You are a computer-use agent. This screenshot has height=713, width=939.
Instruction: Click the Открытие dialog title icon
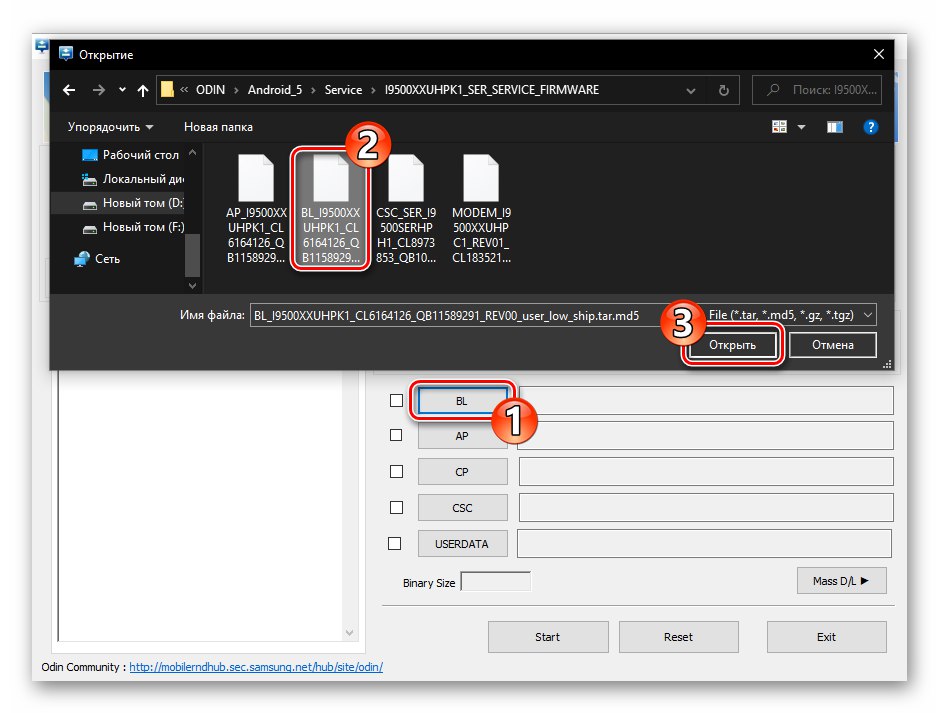(x=66, y=54)
